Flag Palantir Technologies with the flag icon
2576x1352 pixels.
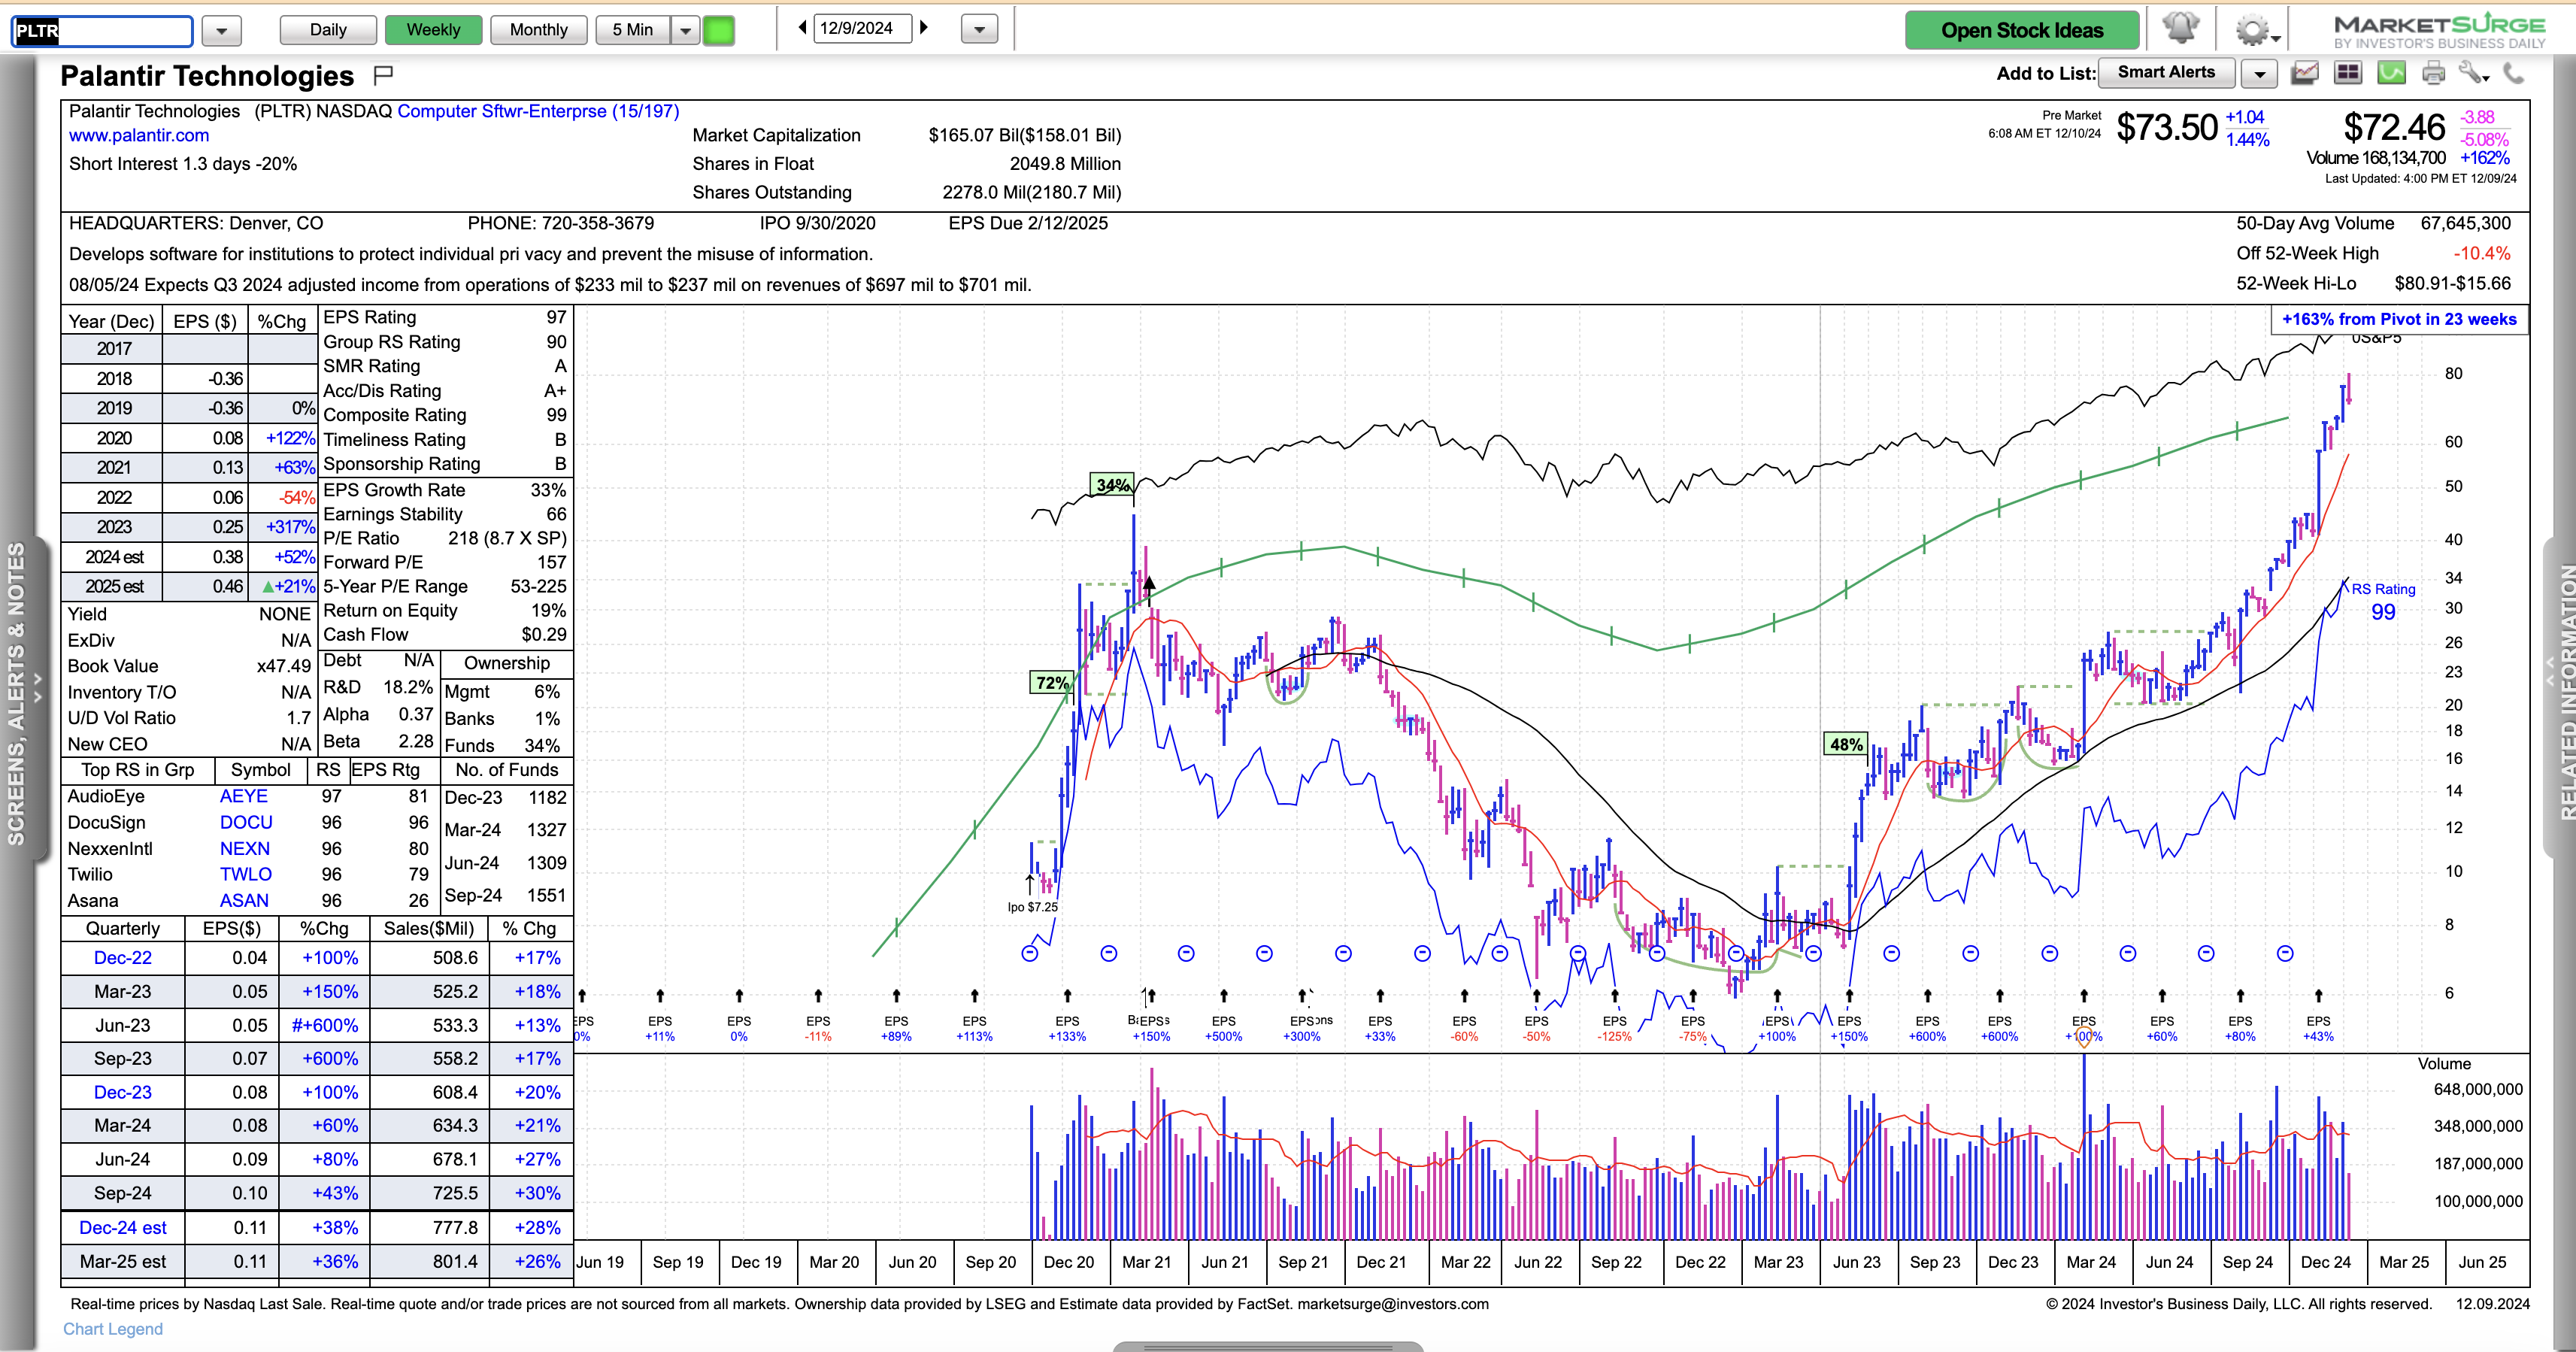click(383, 75)
